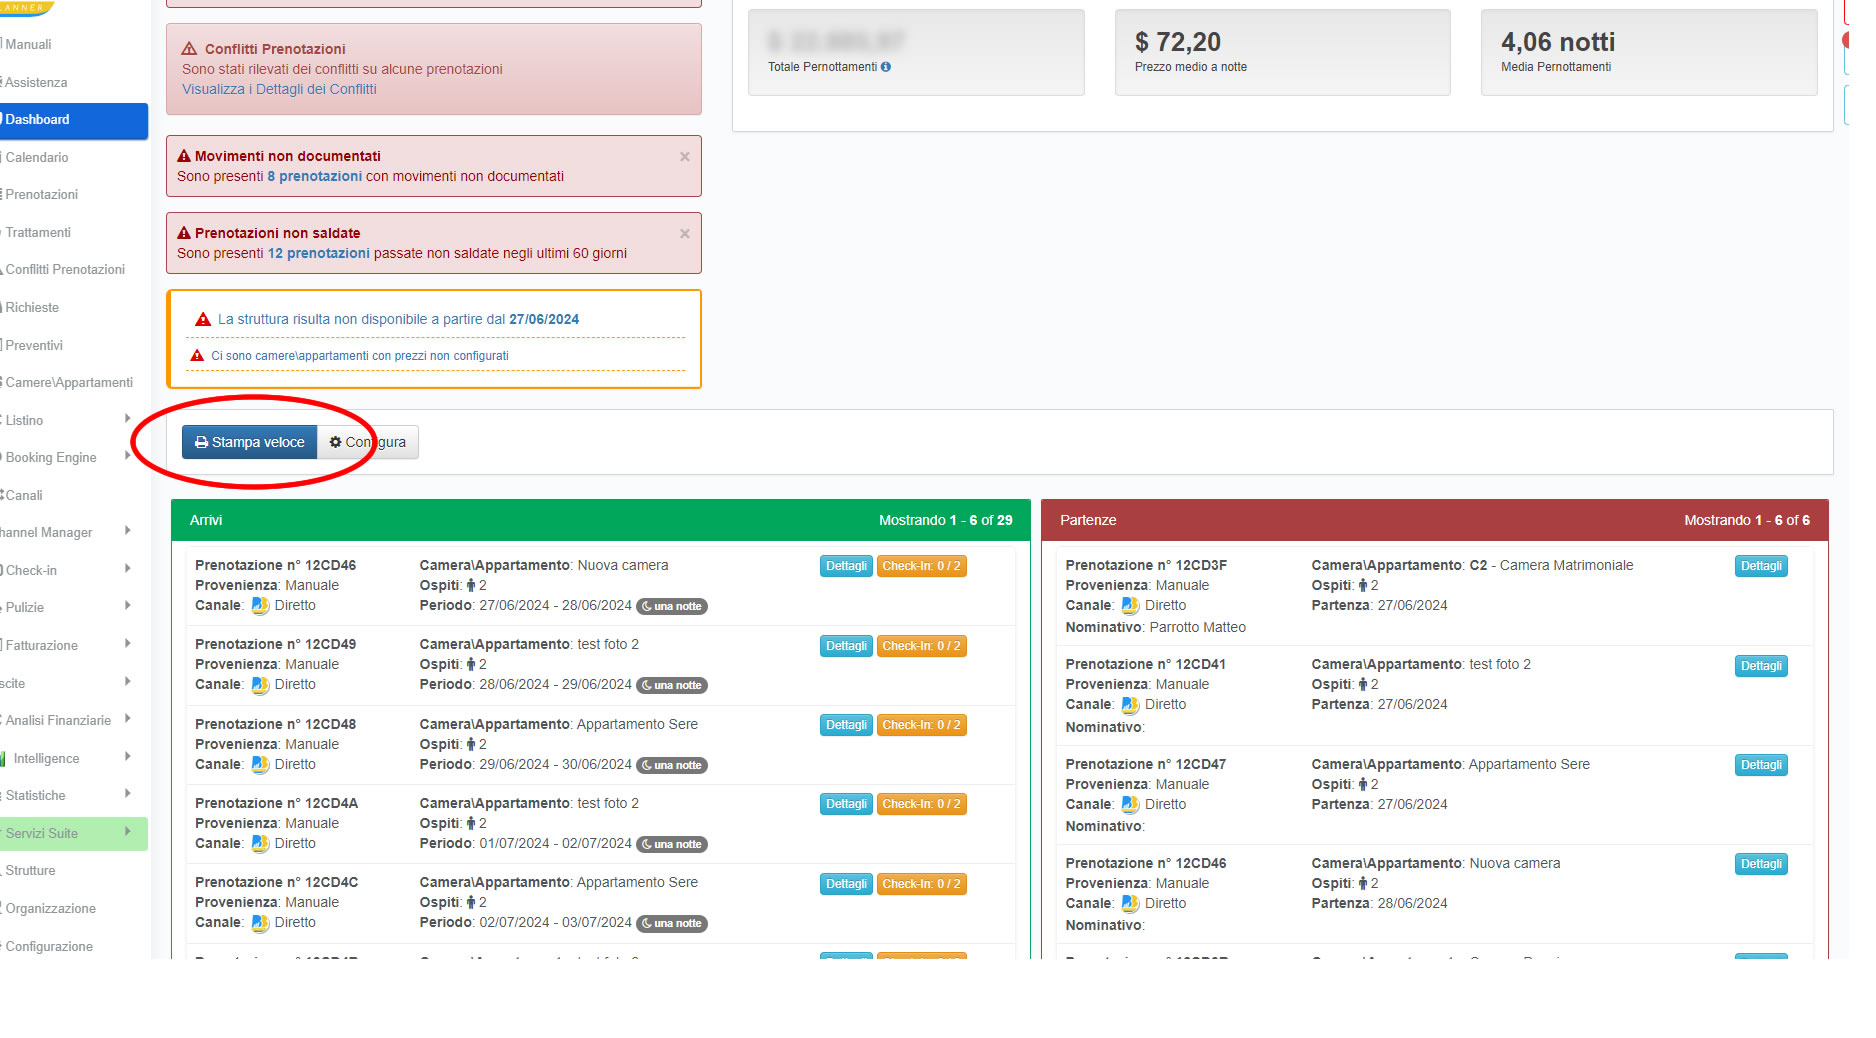Image resolution: width=1876 pixels, height=1038 pixels.
Task: Open Visualizza i Dettagli dei Conflitti link
Action: [279, 89]
